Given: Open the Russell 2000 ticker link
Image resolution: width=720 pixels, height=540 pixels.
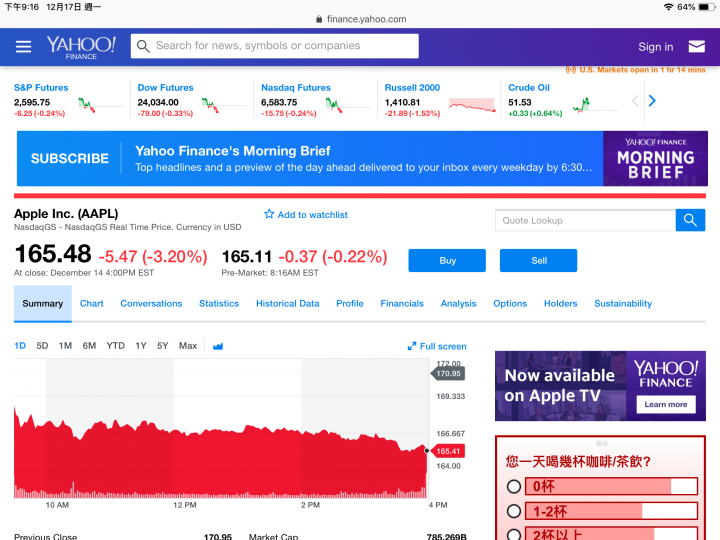Looking at the screenshot, I should (x=412, y=88).
